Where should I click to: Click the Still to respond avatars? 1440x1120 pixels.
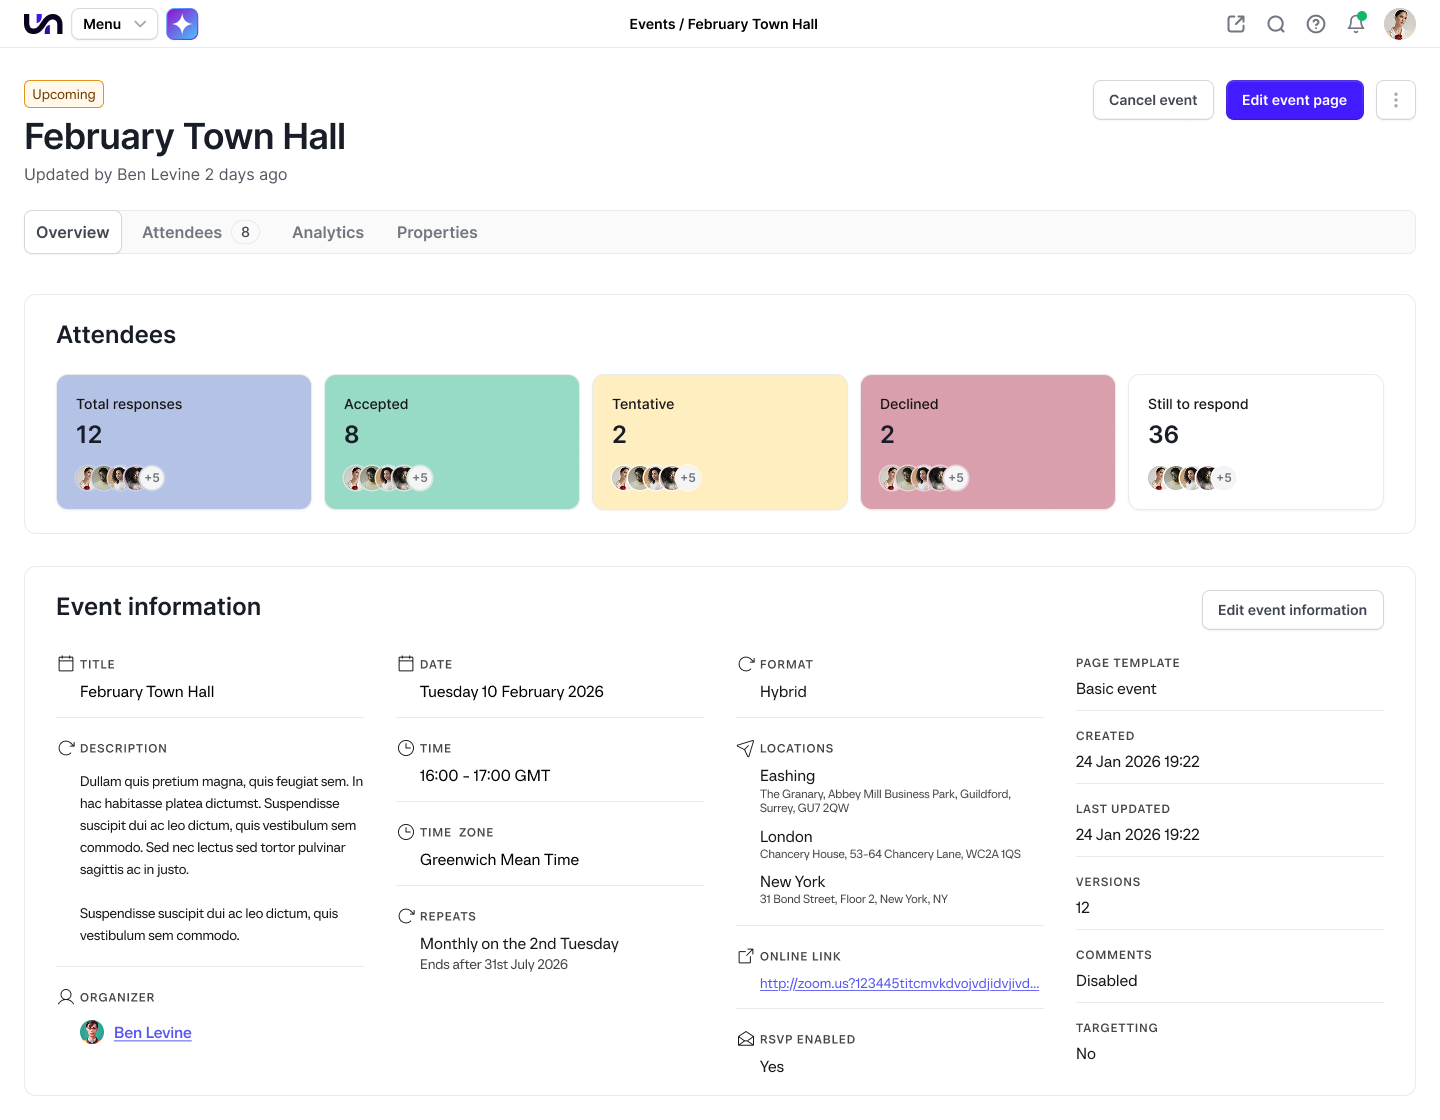coord(1190,478)
